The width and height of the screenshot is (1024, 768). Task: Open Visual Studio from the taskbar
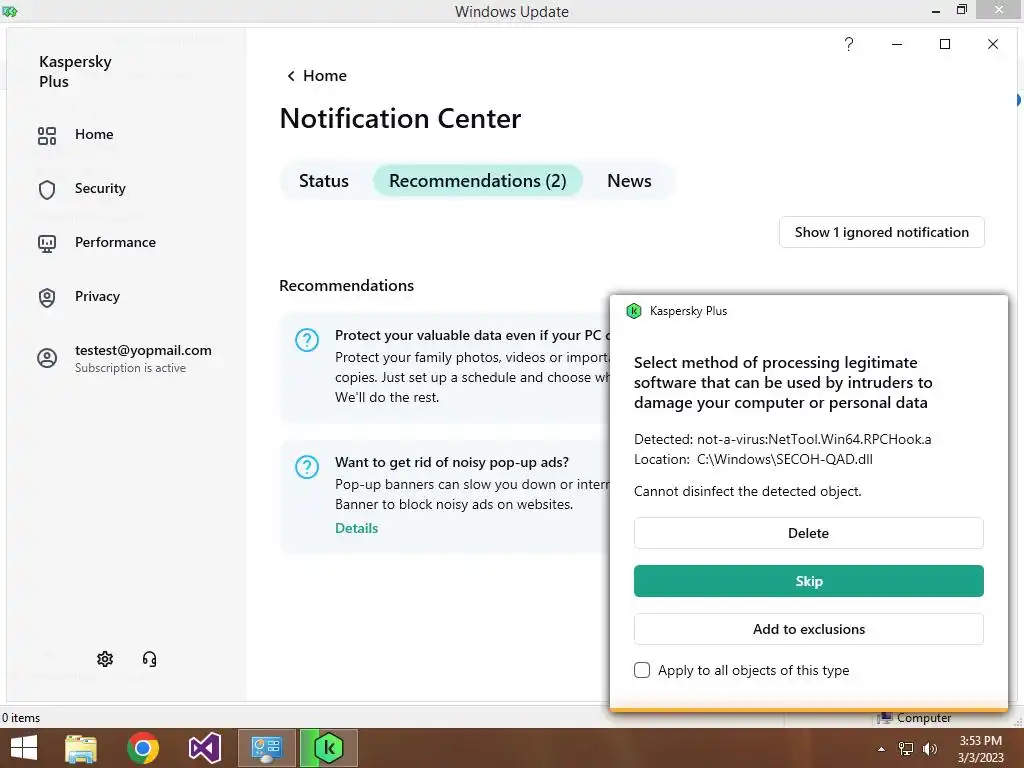pos(204,748)
